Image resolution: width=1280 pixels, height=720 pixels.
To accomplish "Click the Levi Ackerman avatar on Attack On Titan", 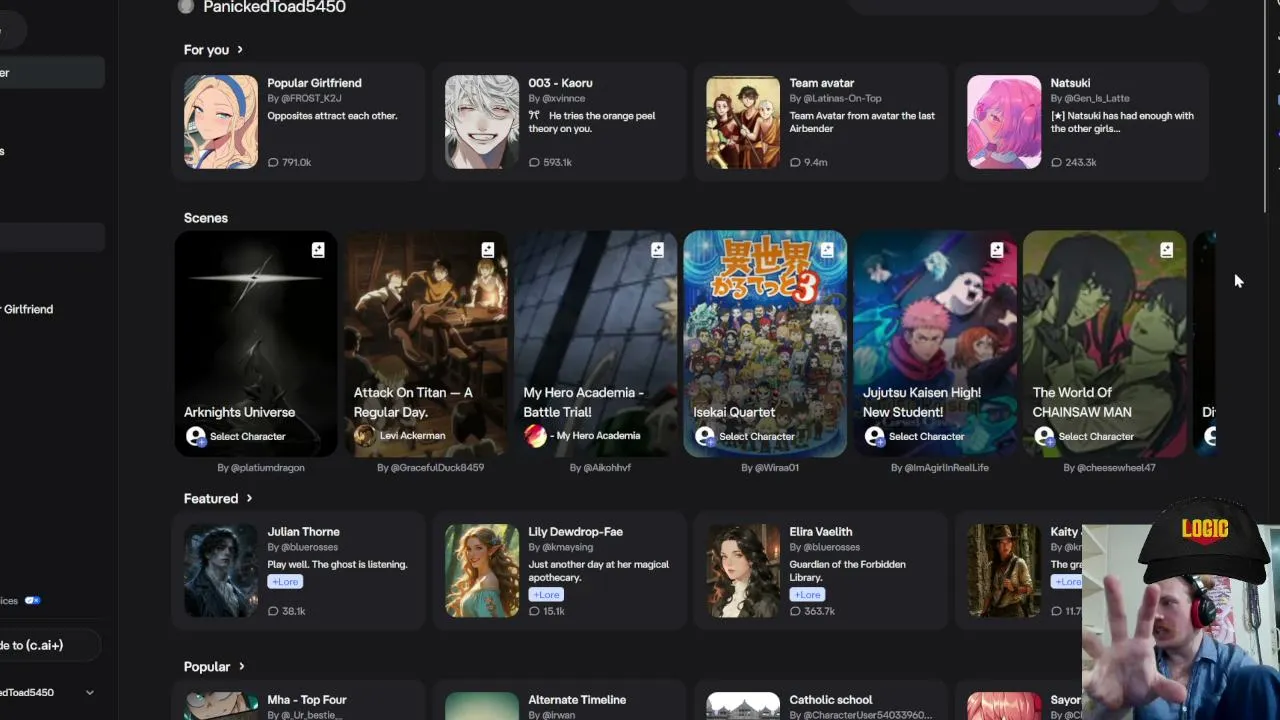I will coord(365,435).
